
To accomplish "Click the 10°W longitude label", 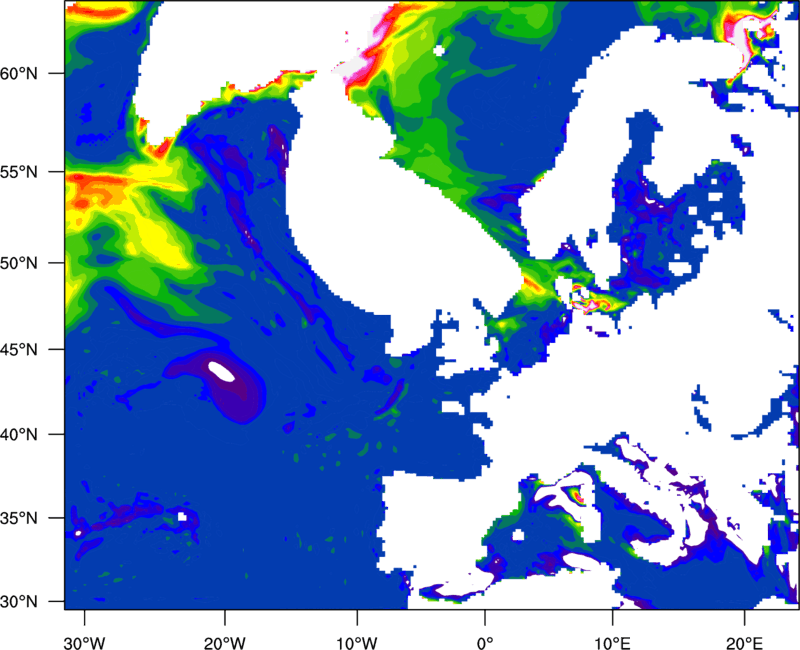I will 357,643.
